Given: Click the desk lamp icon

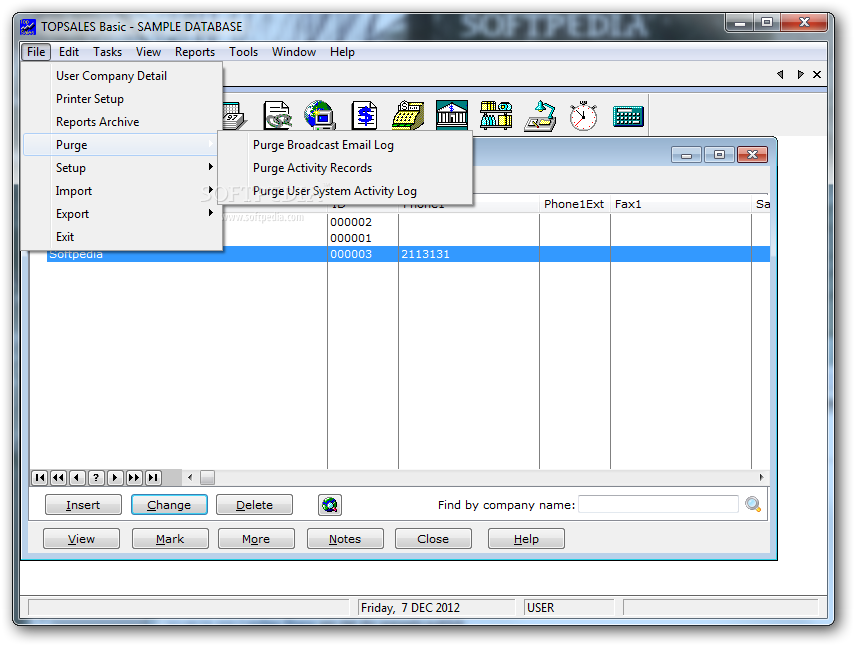Looking at the screenshot, I should (540, 116).
